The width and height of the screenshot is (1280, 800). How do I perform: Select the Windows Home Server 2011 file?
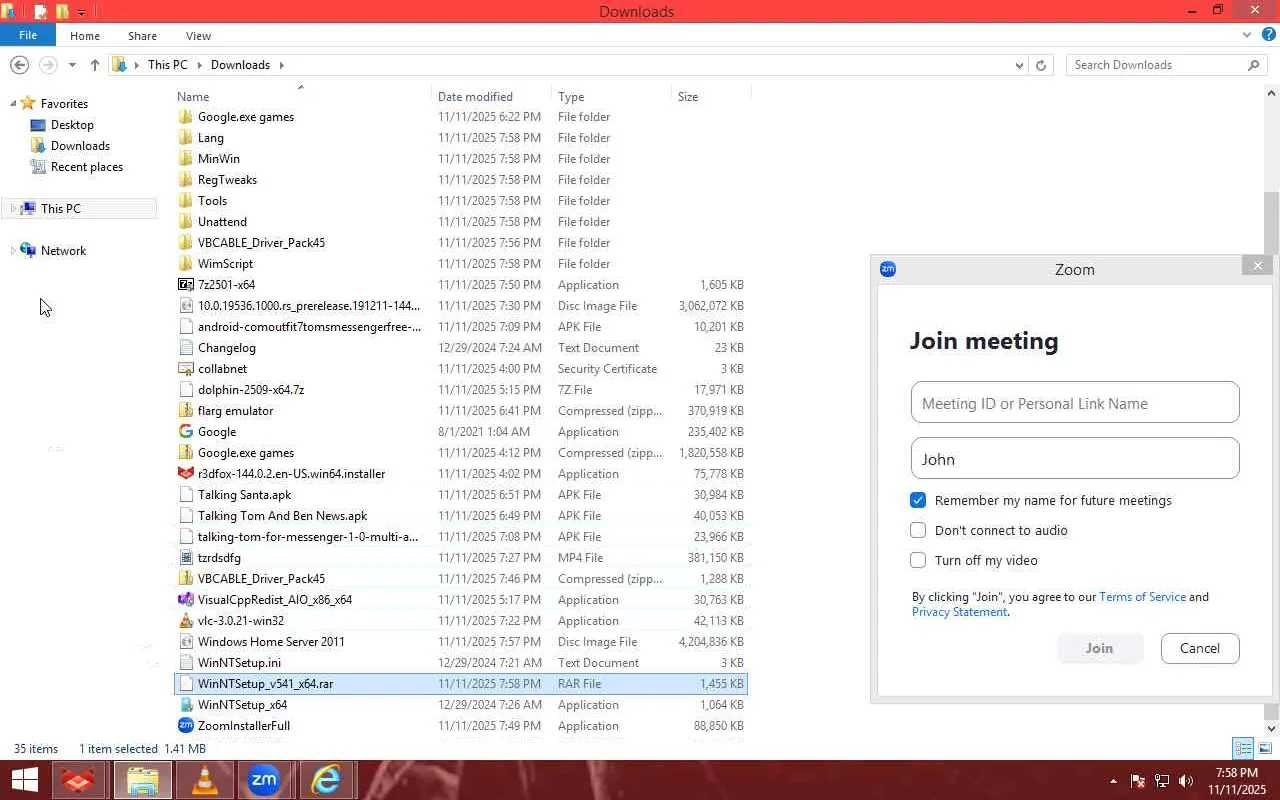point(461,642)
